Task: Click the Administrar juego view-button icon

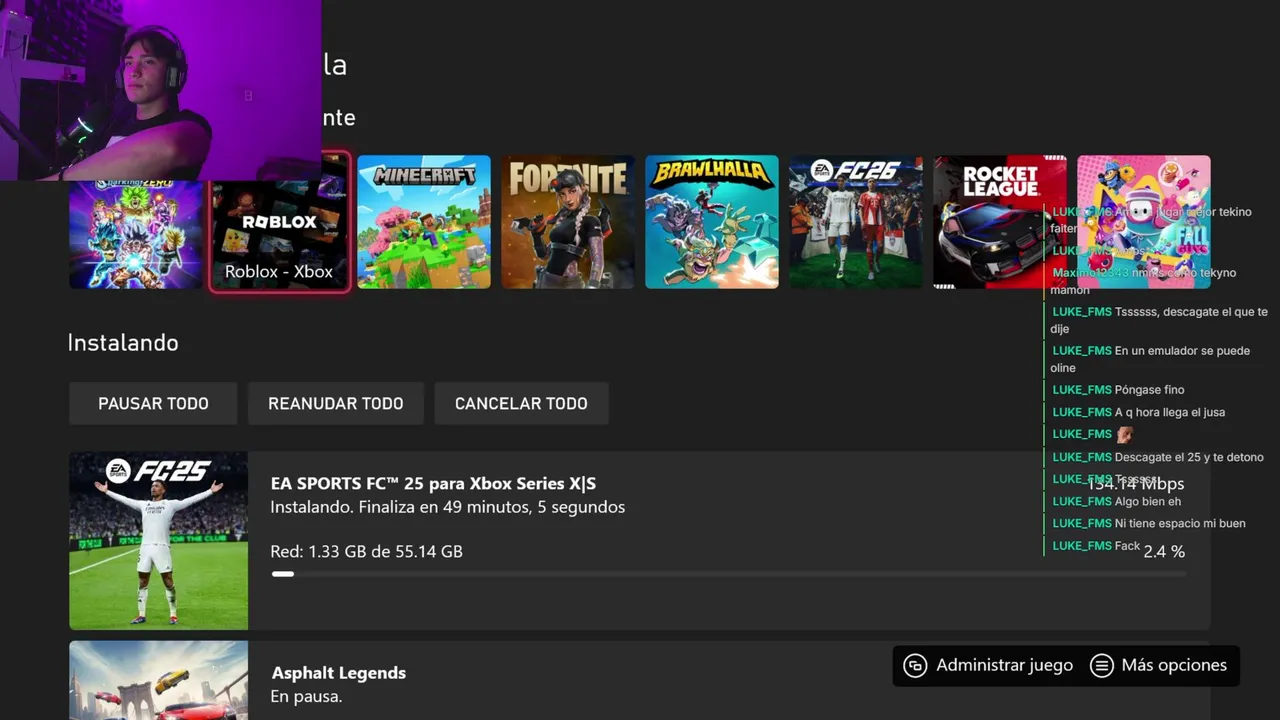Action: 915,666
